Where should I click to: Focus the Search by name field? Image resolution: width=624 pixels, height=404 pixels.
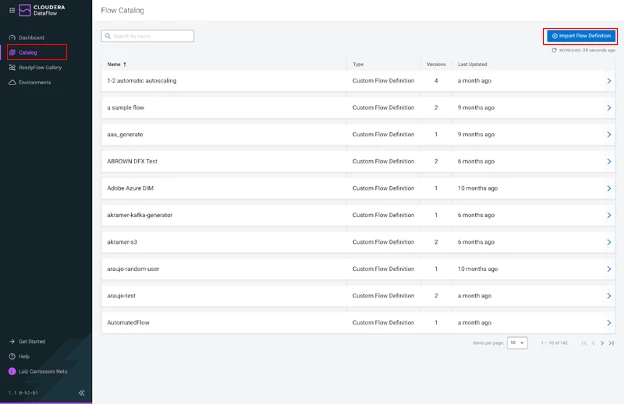tap(148, 36)
